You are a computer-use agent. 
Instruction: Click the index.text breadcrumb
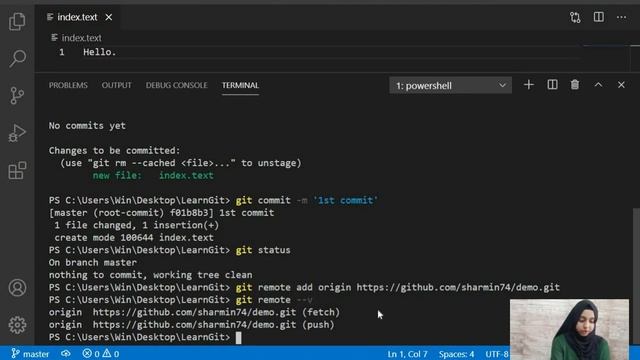pyautogui.click(x=81, y=38)
